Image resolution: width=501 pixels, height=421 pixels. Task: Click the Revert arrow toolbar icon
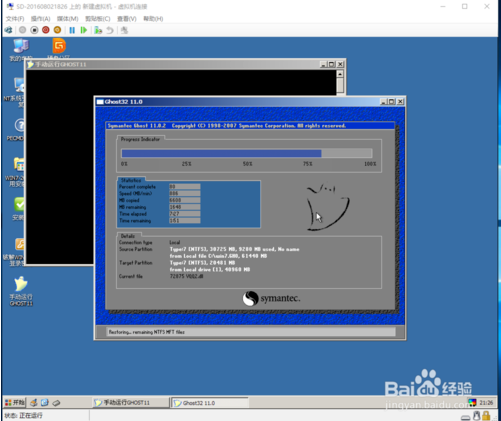click(110, 30)
